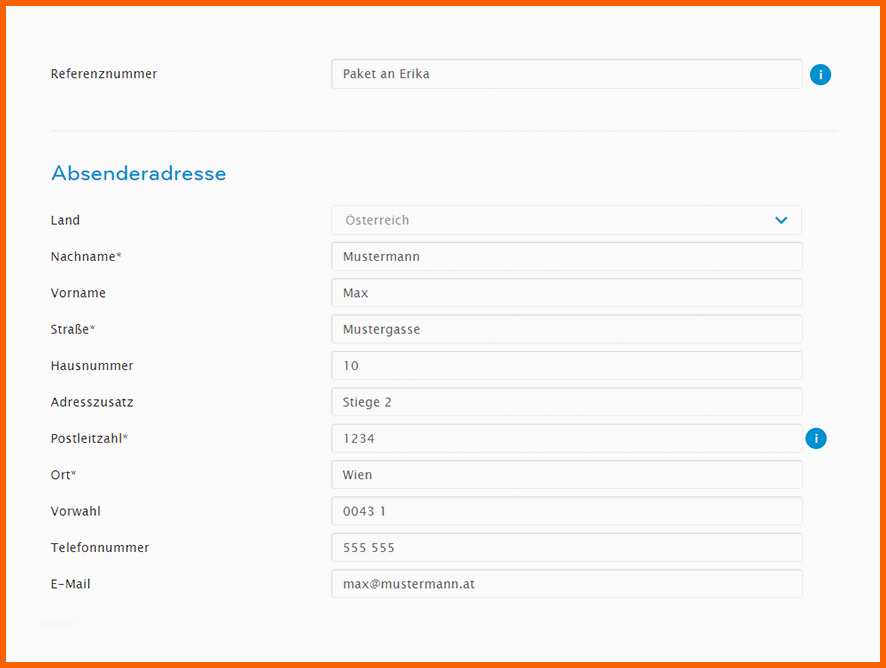Click the info icon next to Postleitzahl
The image size is (886, 668).
click(x=816, y=438)
